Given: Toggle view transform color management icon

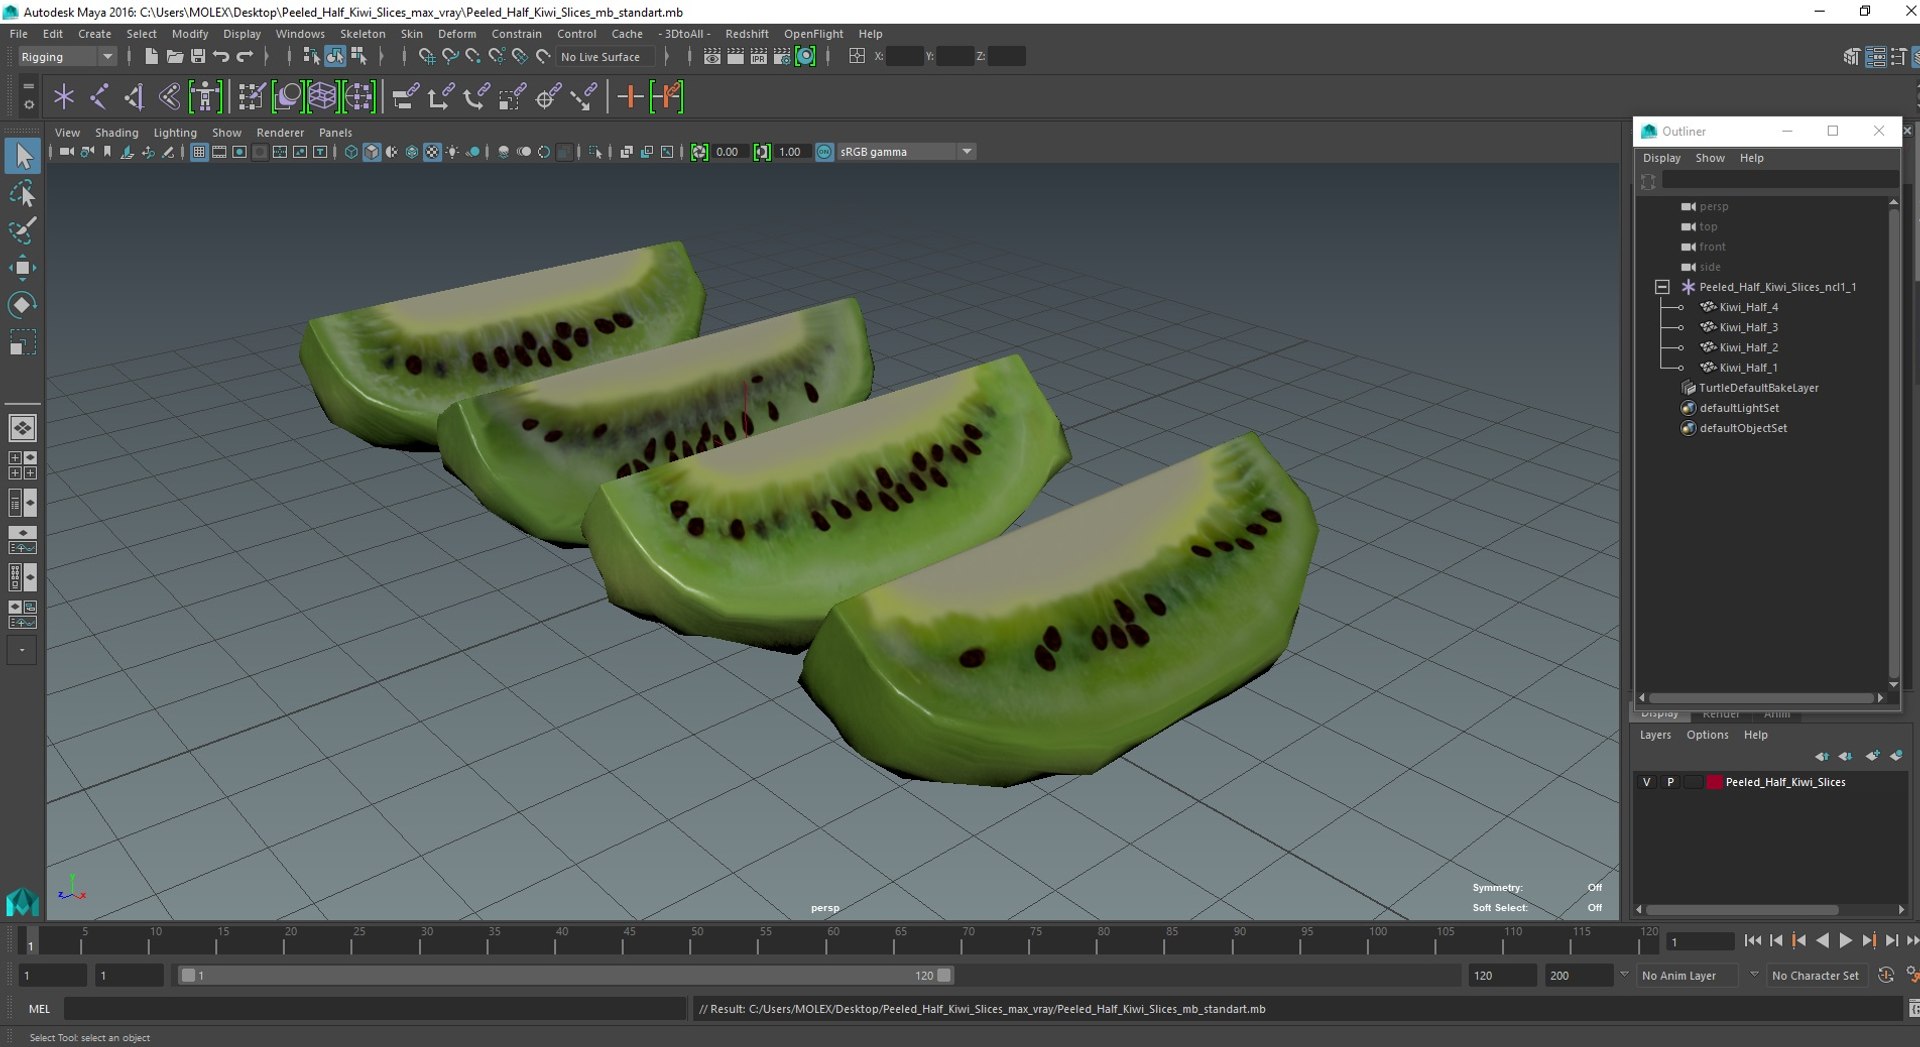Looking at the screenshot, I should (x=825, y=152).
